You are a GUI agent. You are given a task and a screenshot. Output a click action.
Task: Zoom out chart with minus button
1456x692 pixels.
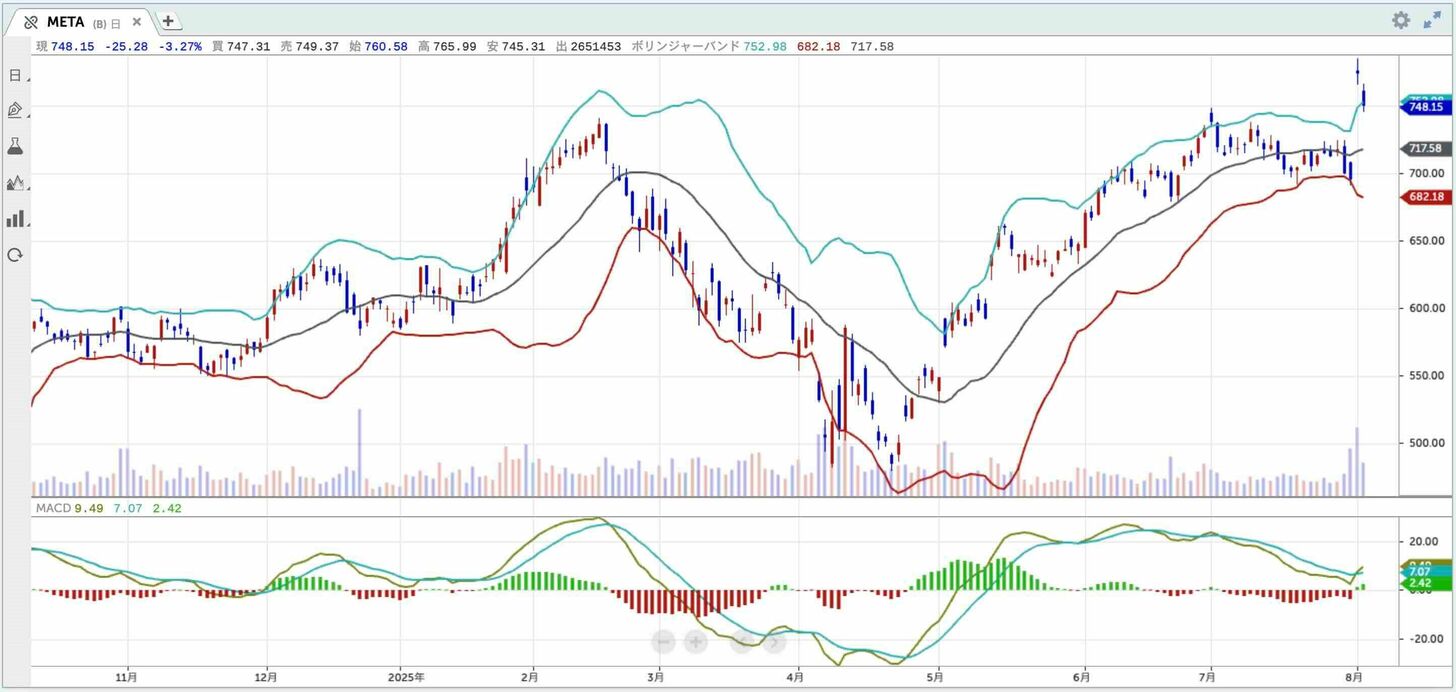click(x=663, y=642)
